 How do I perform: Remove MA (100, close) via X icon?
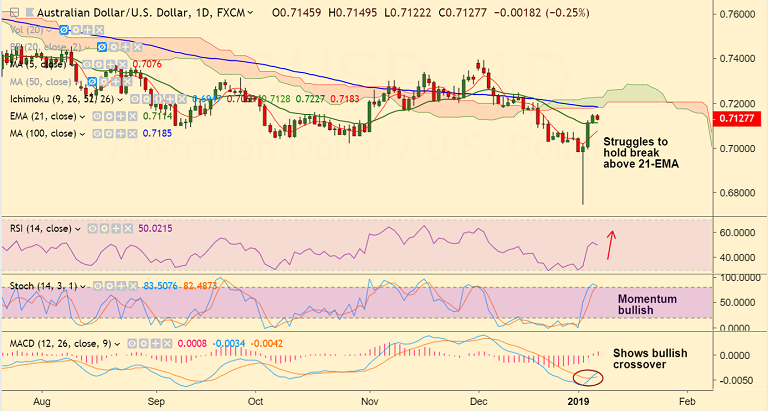tap(132, 133)
